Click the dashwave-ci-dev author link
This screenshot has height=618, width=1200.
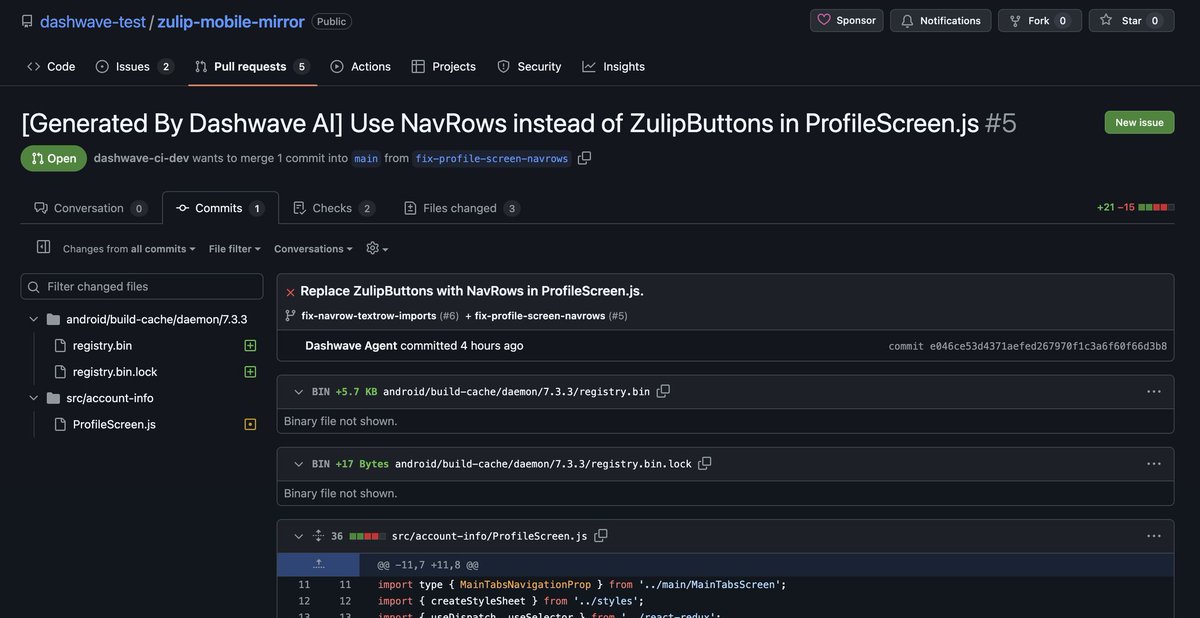coord(141,158)
